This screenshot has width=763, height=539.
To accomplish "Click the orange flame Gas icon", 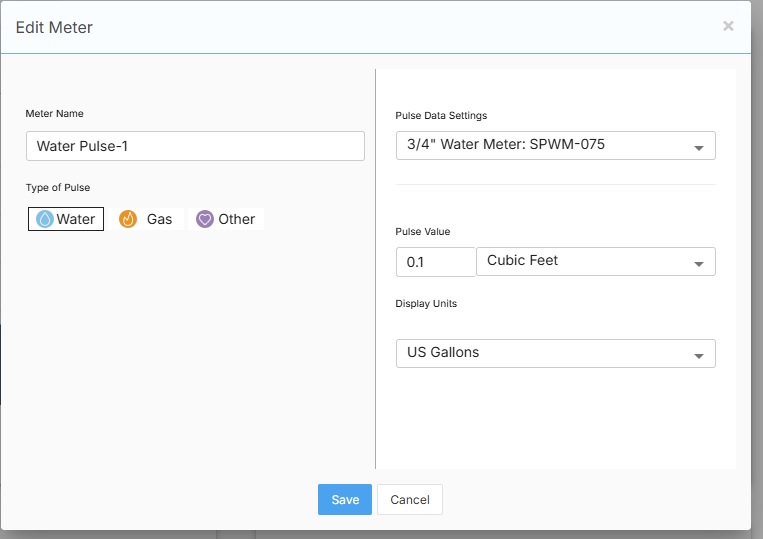I will click(x=128, y=219).
